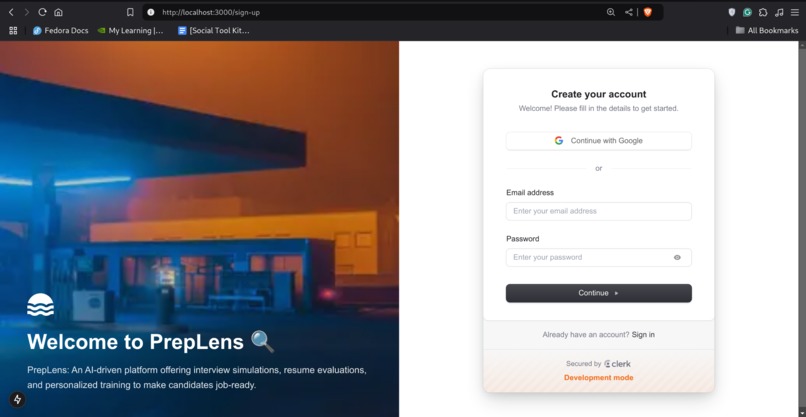Bookmark this page
This screenshot has height=417, width=806.
(130, 12)
